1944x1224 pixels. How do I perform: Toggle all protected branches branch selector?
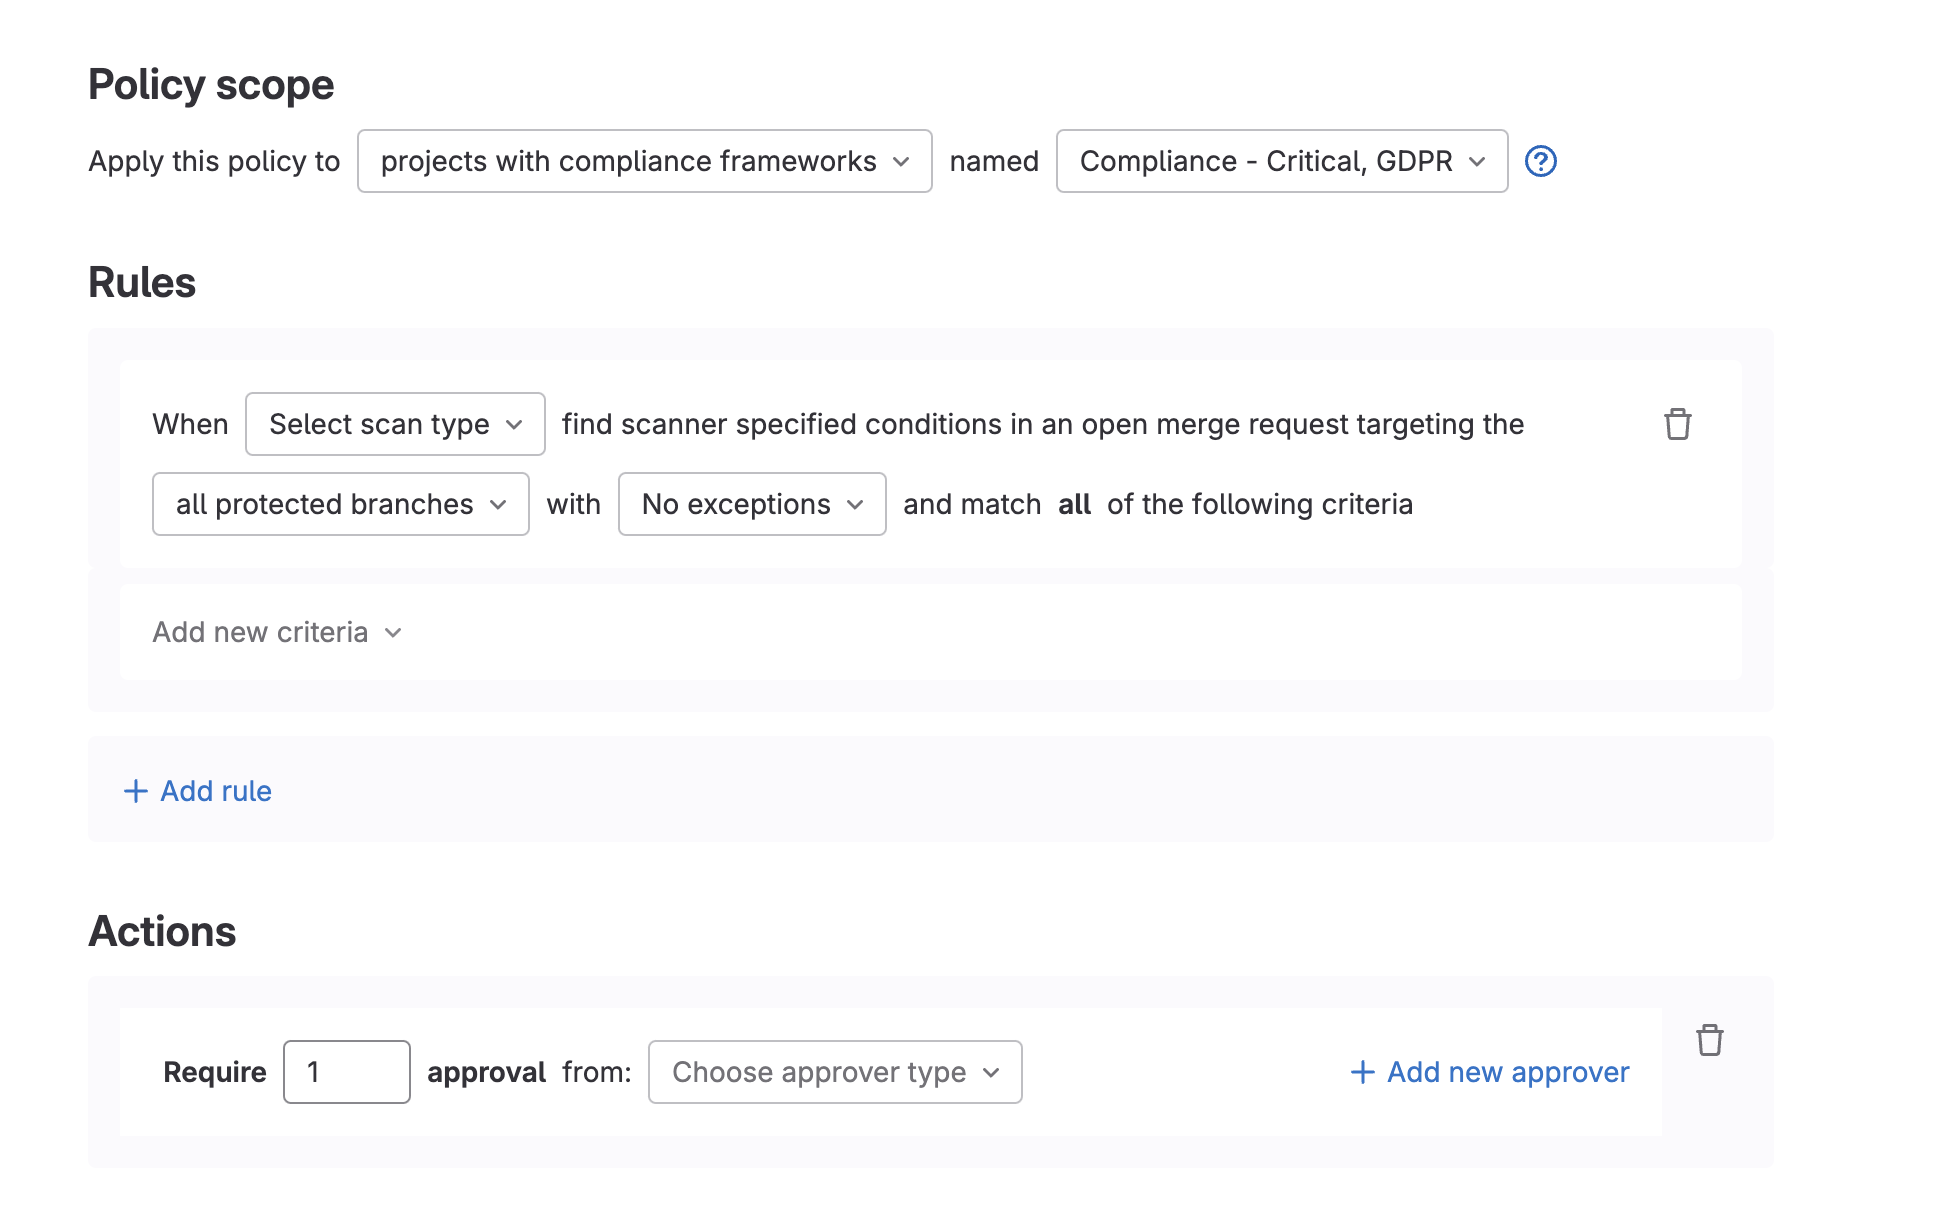point(337,503)
